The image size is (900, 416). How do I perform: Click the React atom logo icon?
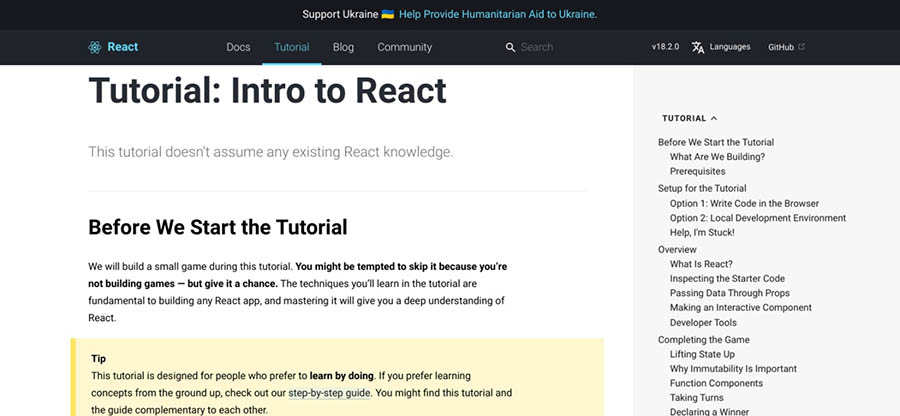click(95, 47)
